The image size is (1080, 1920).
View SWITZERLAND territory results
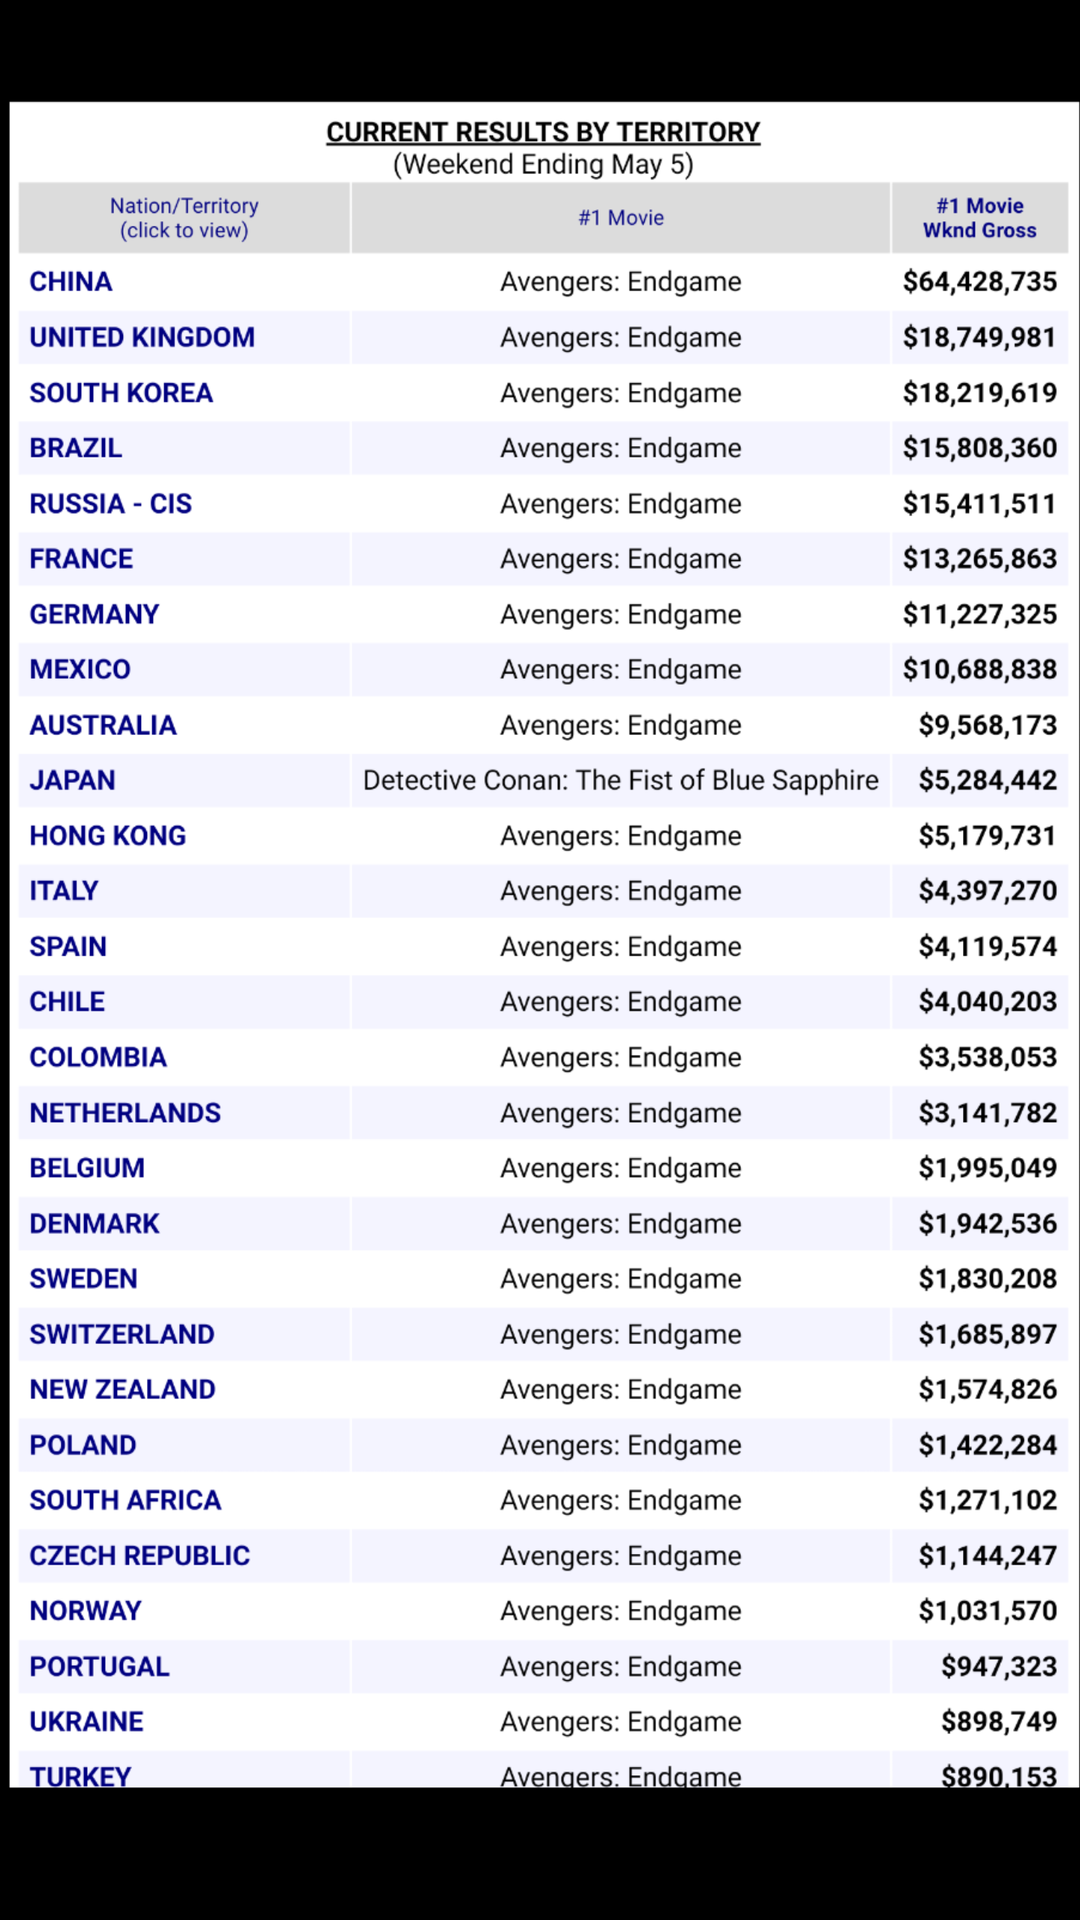pyautogui.click(x=122, y=1334)
